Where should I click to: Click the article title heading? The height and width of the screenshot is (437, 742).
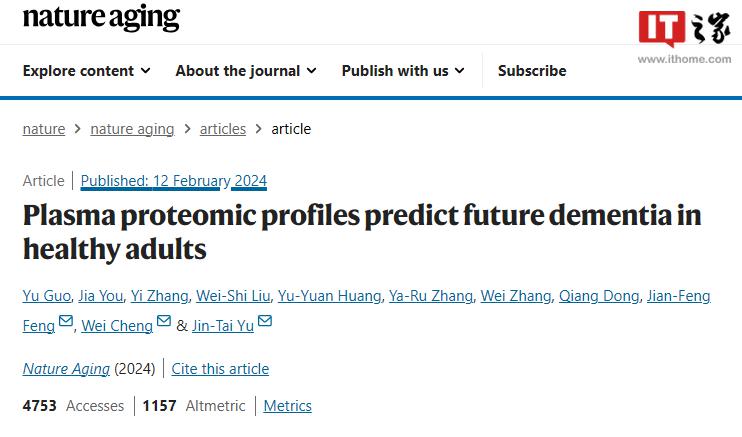pyautogui.click(x=362, y=231)
